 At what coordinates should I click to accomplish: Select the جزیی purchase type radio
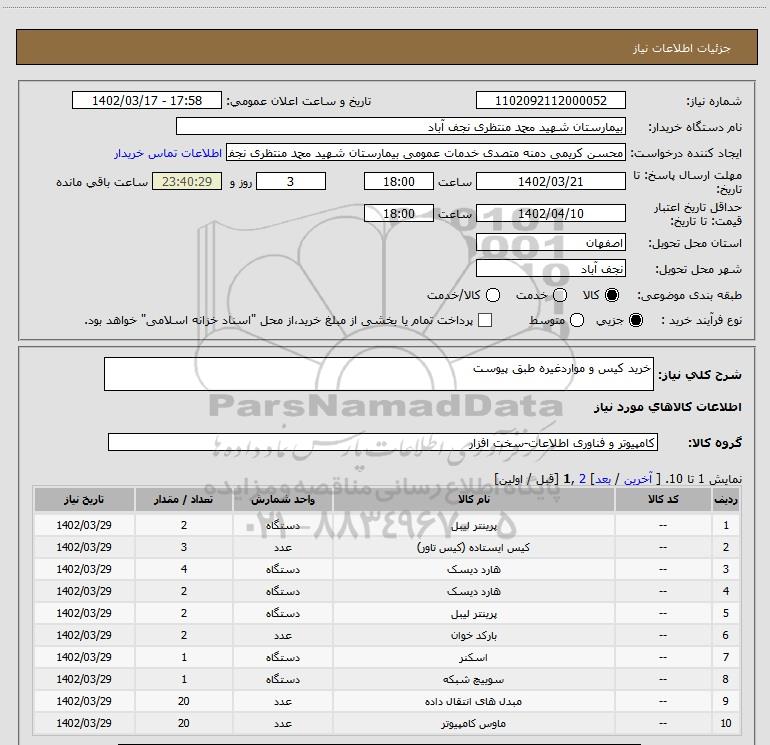click(x=635, y=320)
